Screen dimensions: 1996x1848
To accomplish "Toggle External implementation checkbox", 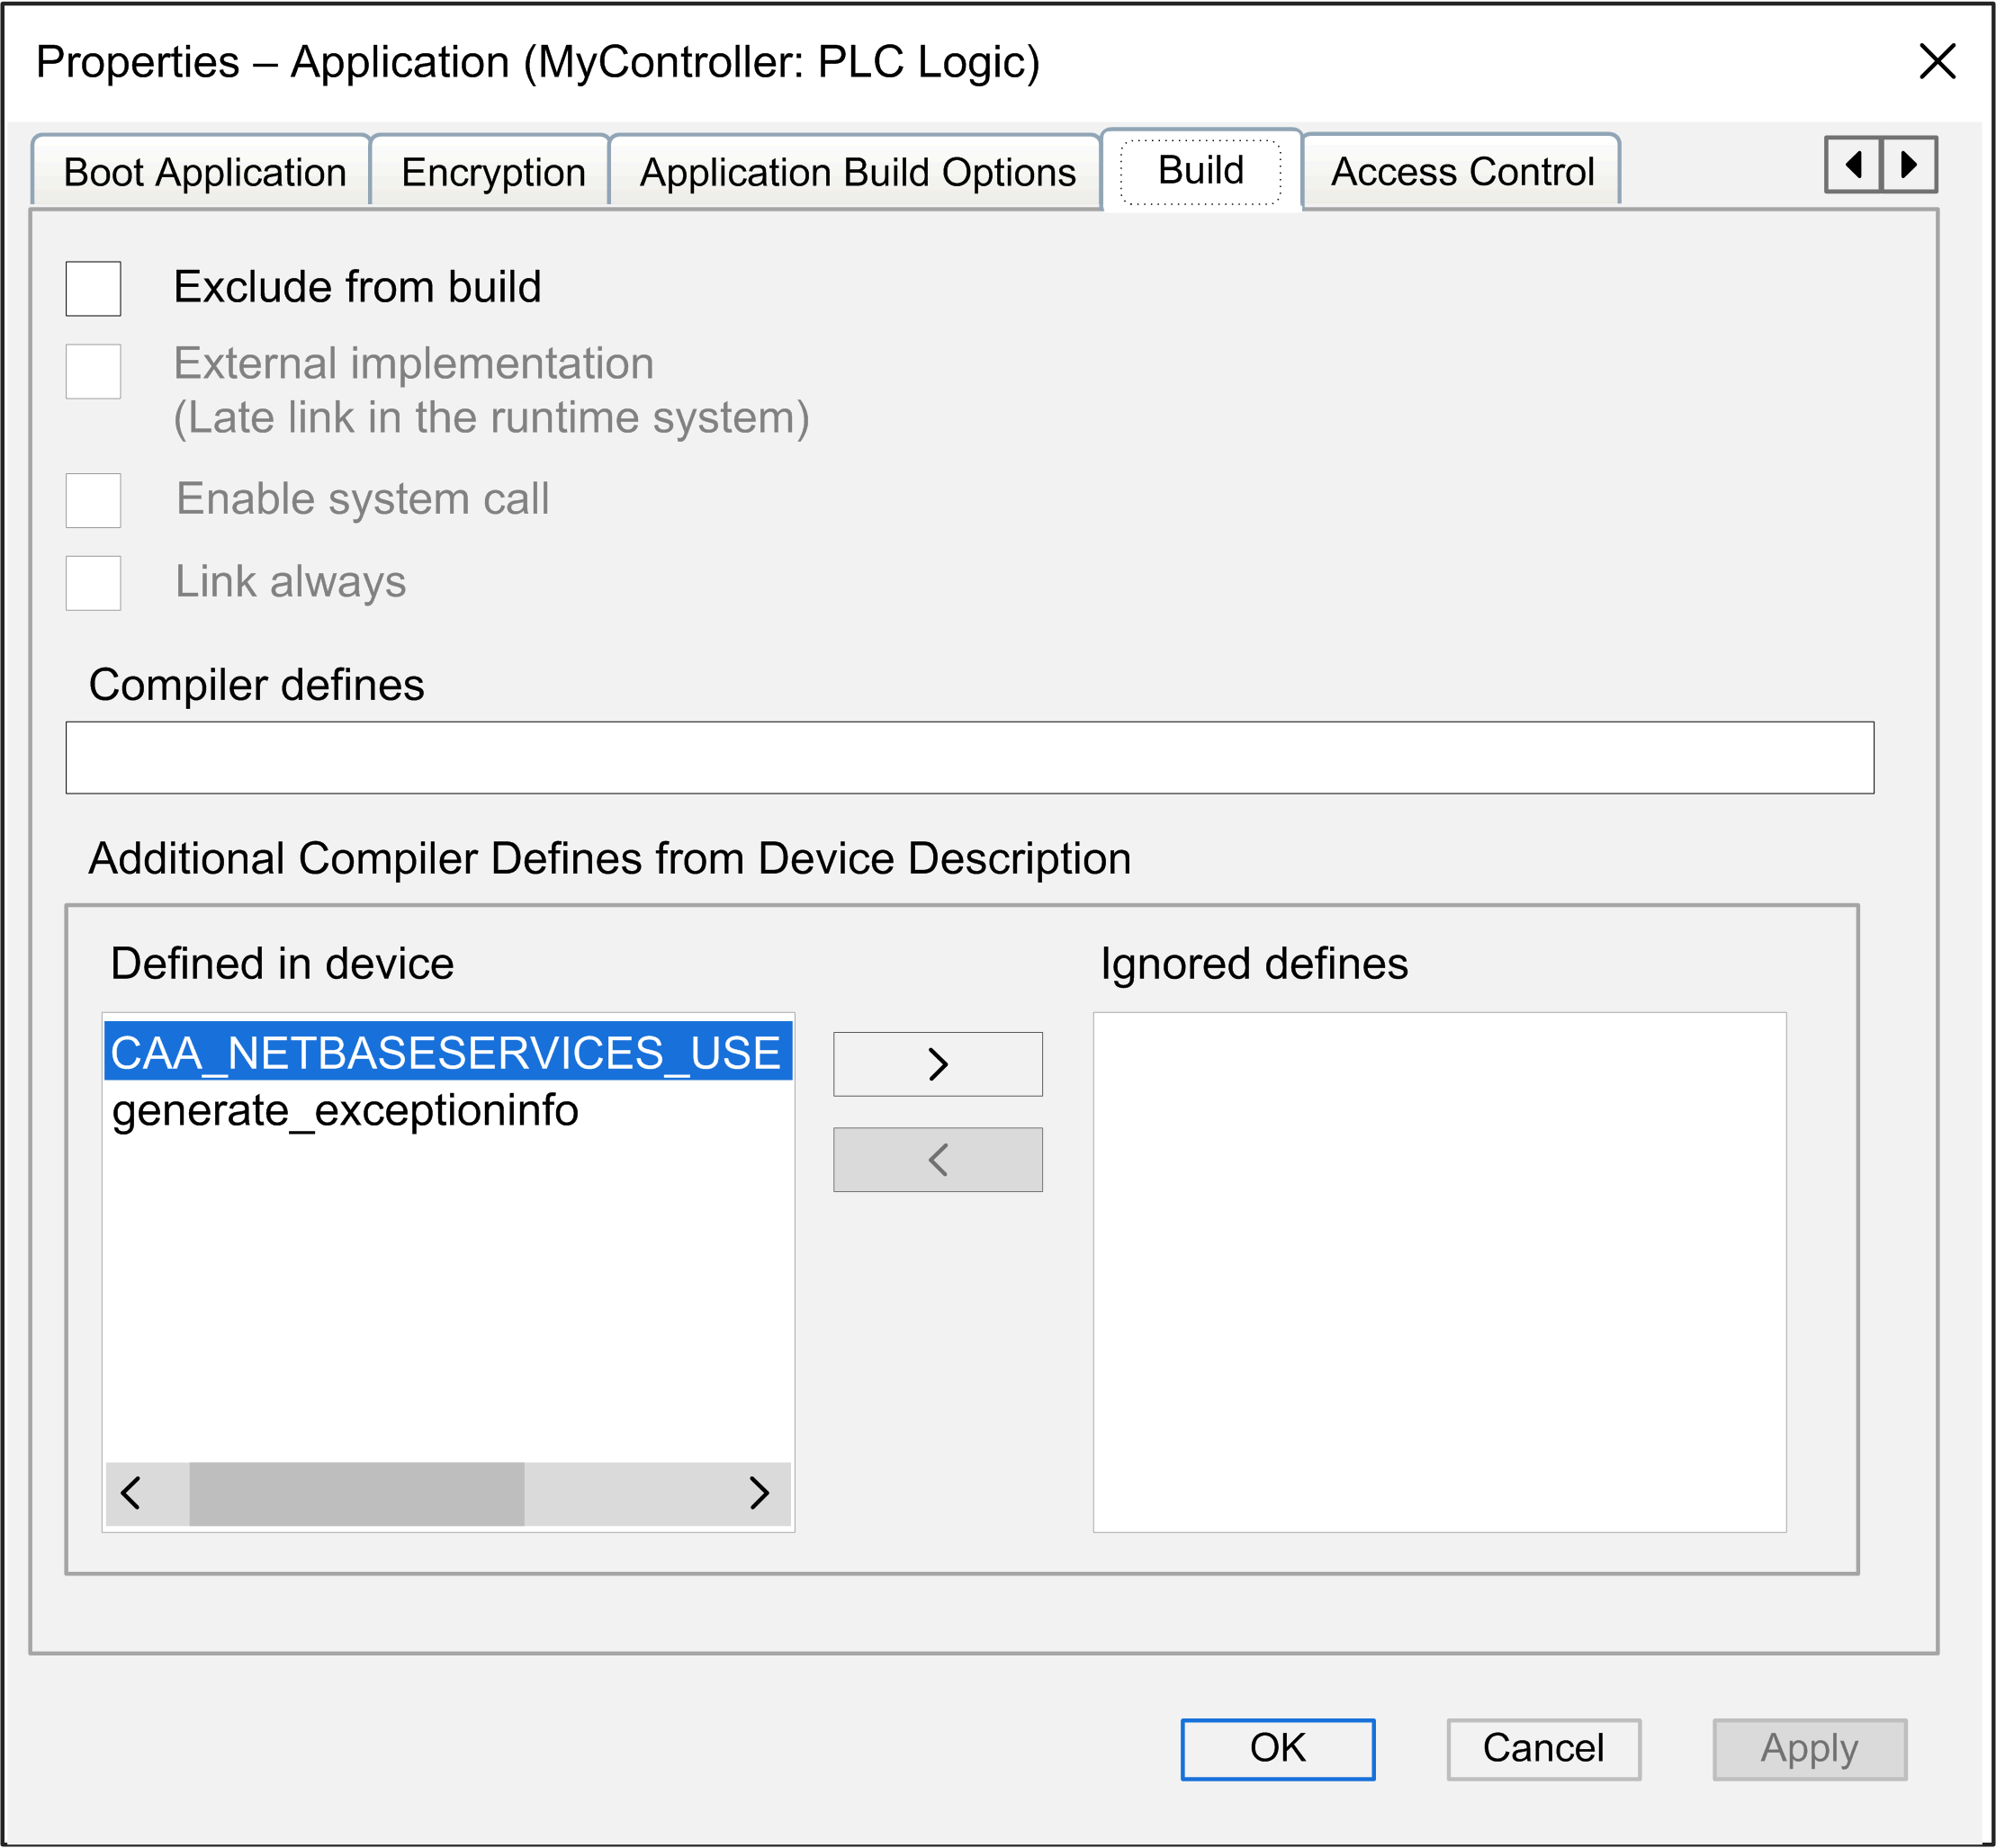I will click(93, 371).
